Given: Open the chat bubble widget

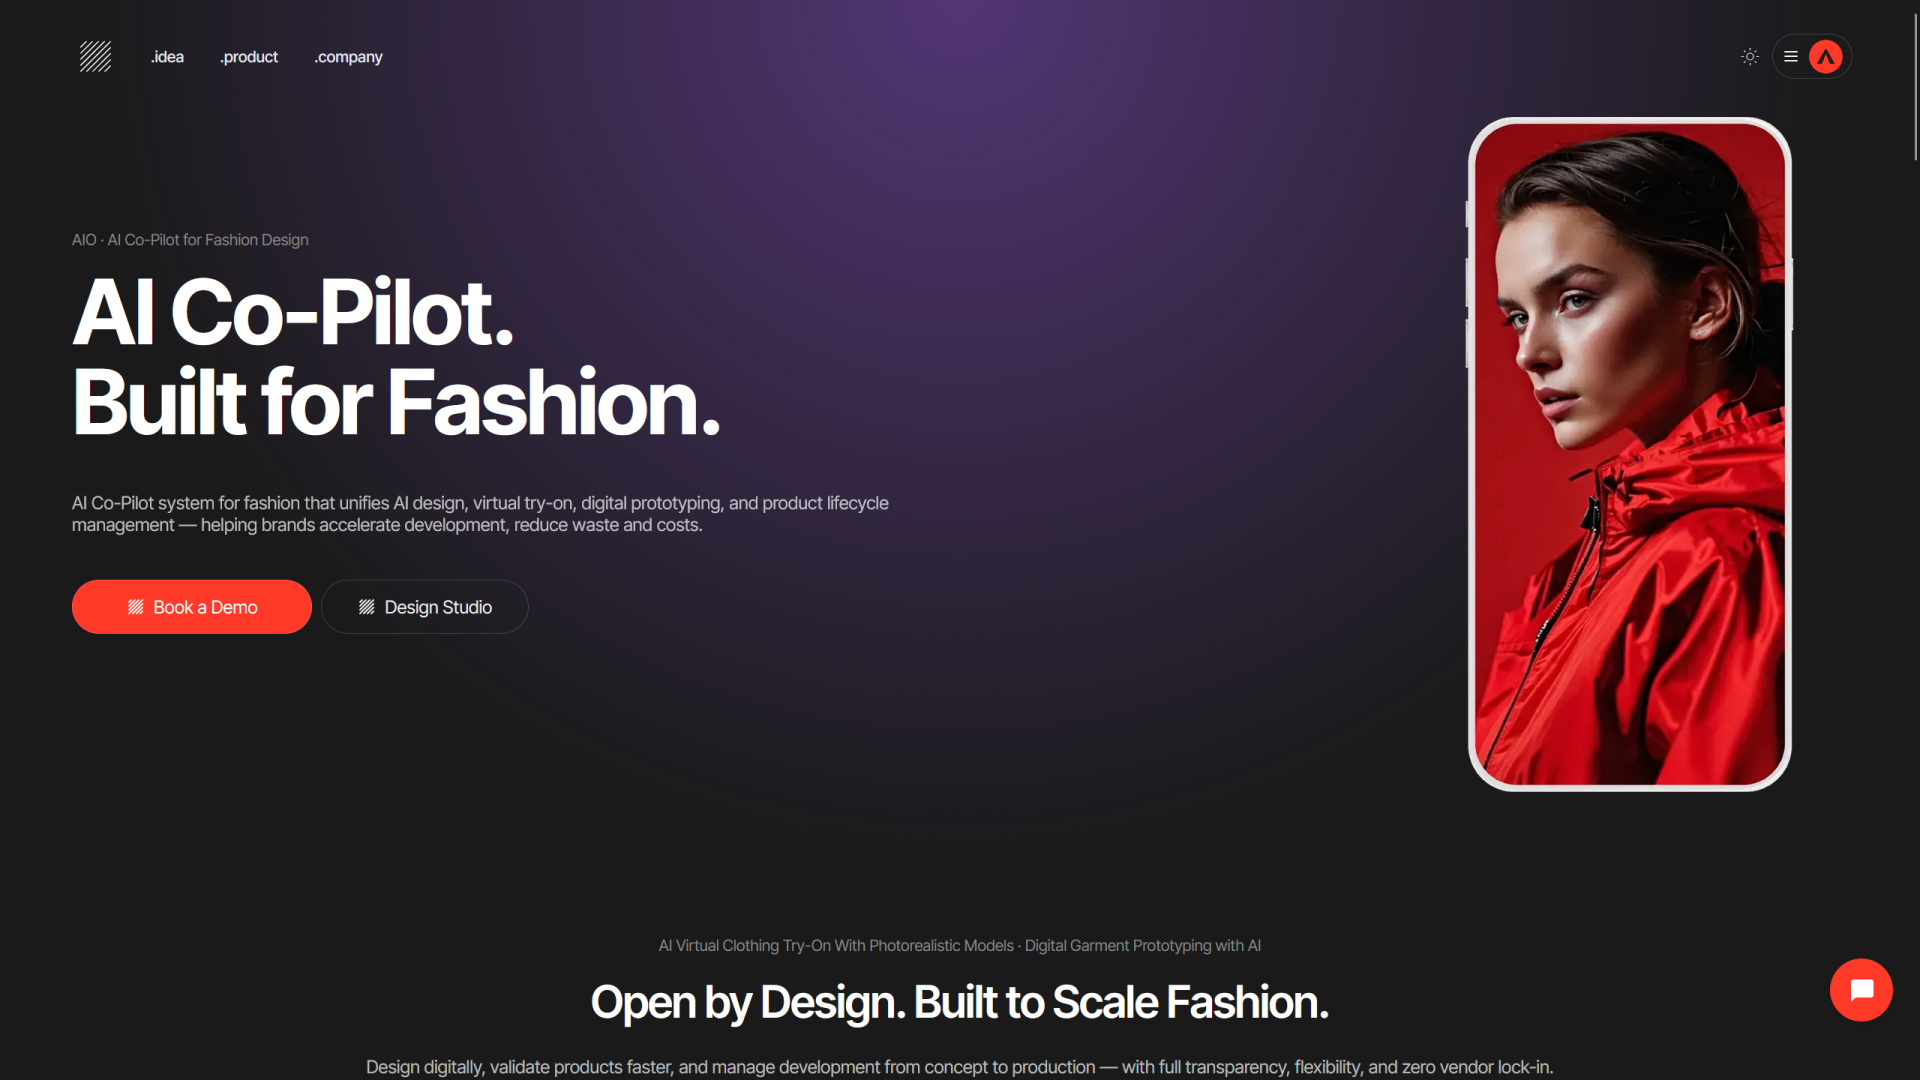Looking at the screenshot, I should pyautogui.click(x=1861, y=990).
